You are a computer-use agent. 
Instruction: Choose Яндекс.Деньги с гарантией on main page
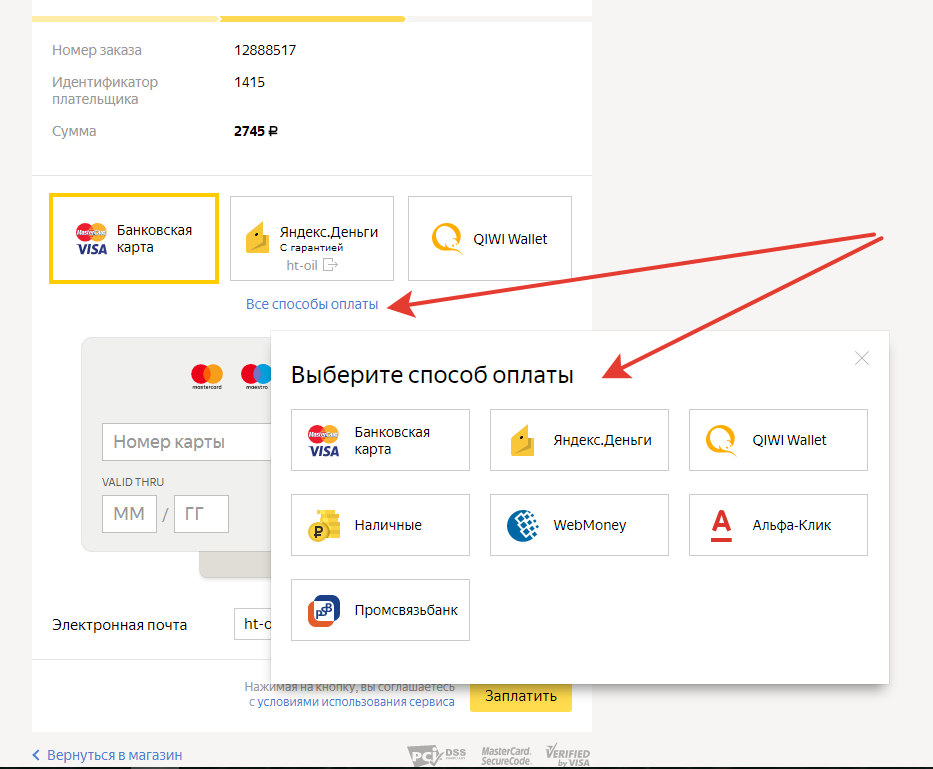point(312,239)
